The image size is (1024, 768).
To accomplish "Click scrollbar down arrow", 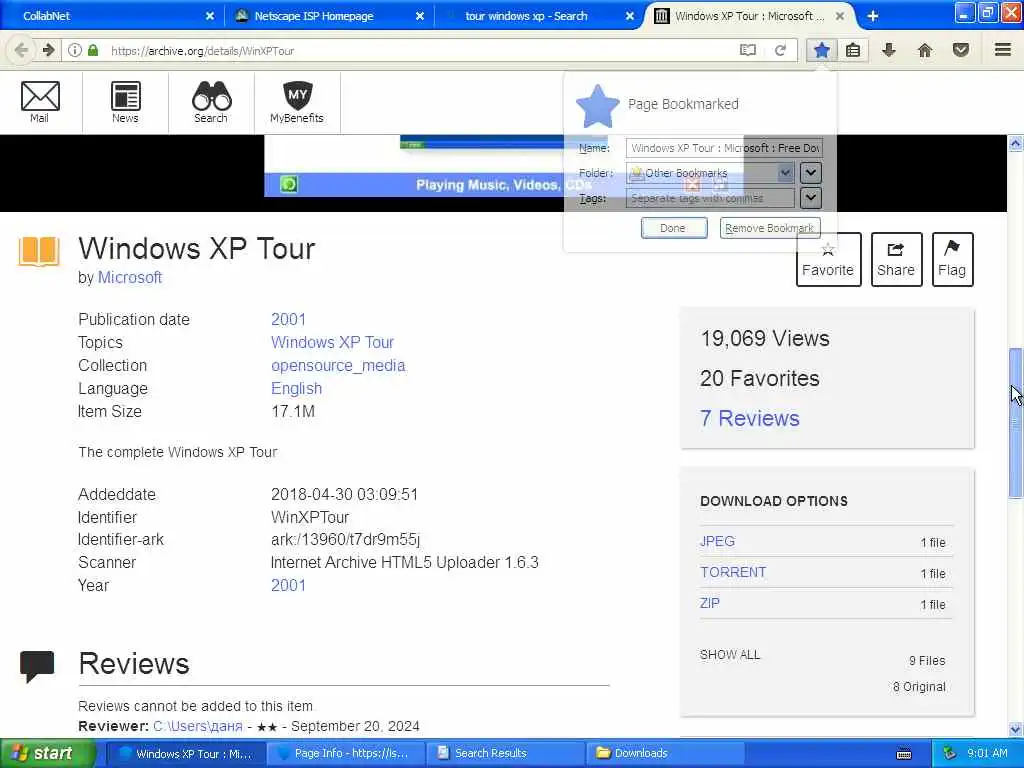I will (1016, 729).
